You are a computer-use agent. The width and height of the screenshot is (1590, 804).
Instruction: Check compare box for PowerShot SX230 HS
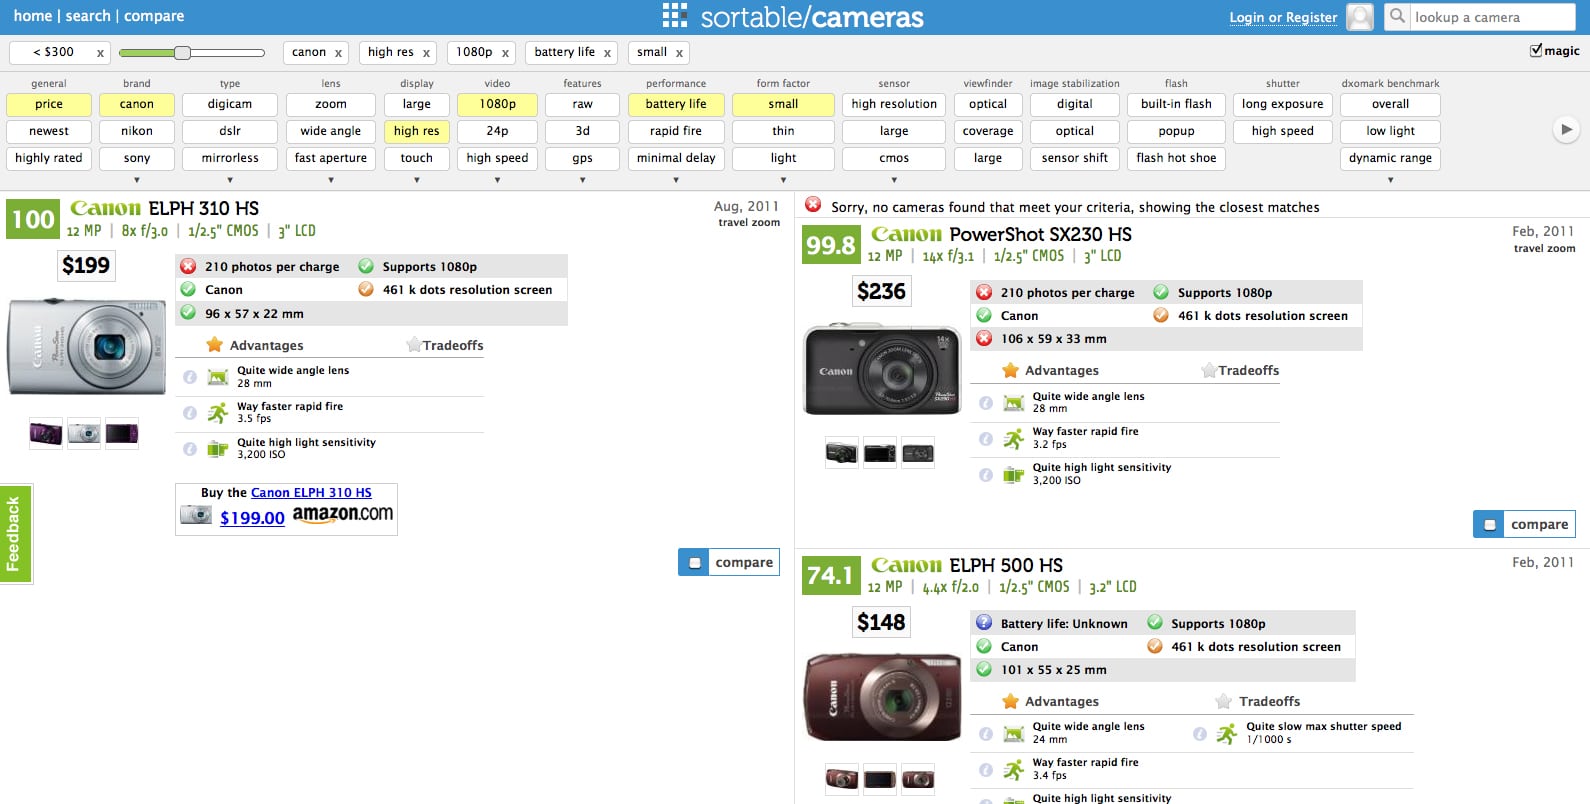[x=1489, y=525]
